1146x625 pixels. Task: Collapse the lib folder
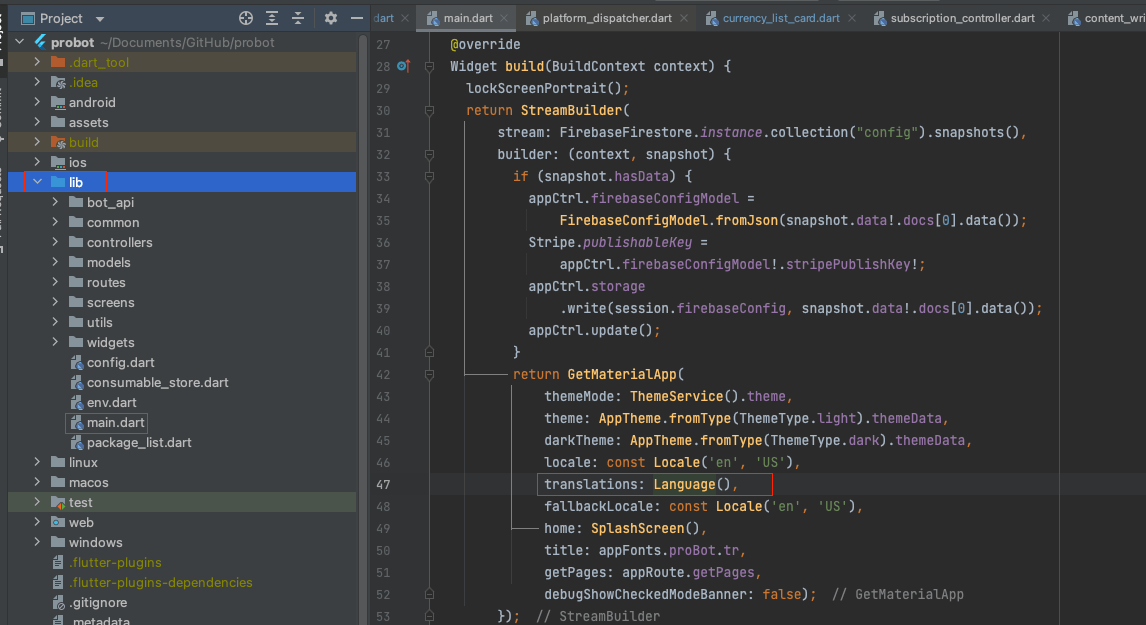coord(37,182)
